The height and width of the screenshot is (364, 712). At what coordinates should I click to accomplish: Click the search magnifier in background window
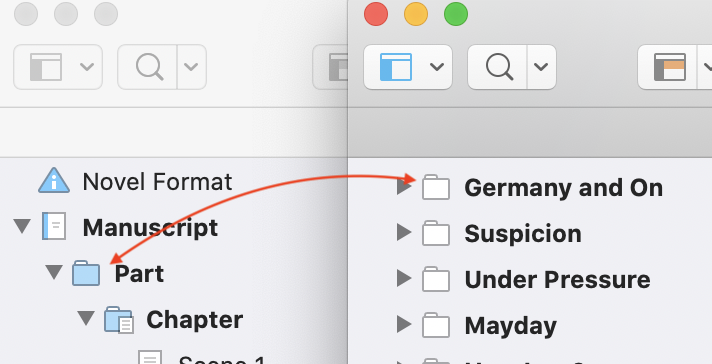click(x=149, y=67)
